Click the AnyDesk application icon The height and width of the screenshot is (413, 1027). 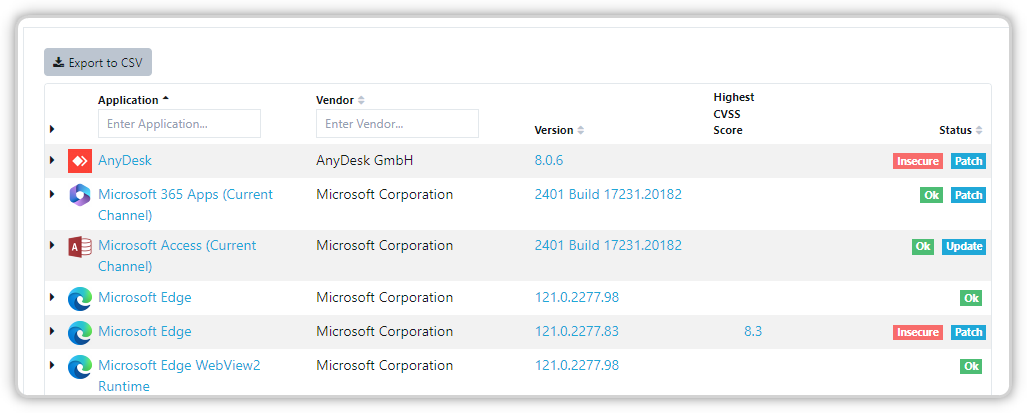(x=79, y=161)
